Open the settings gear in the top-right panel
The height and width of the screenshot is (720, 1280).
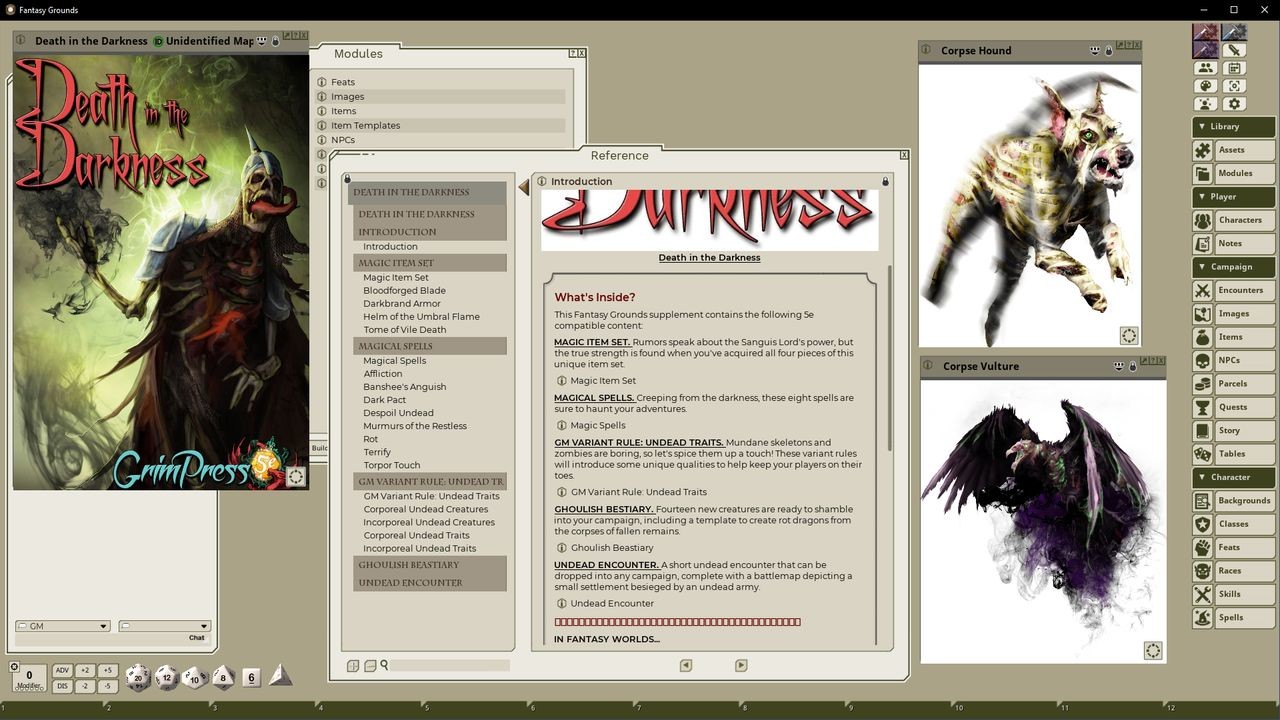coord(1234,103)
